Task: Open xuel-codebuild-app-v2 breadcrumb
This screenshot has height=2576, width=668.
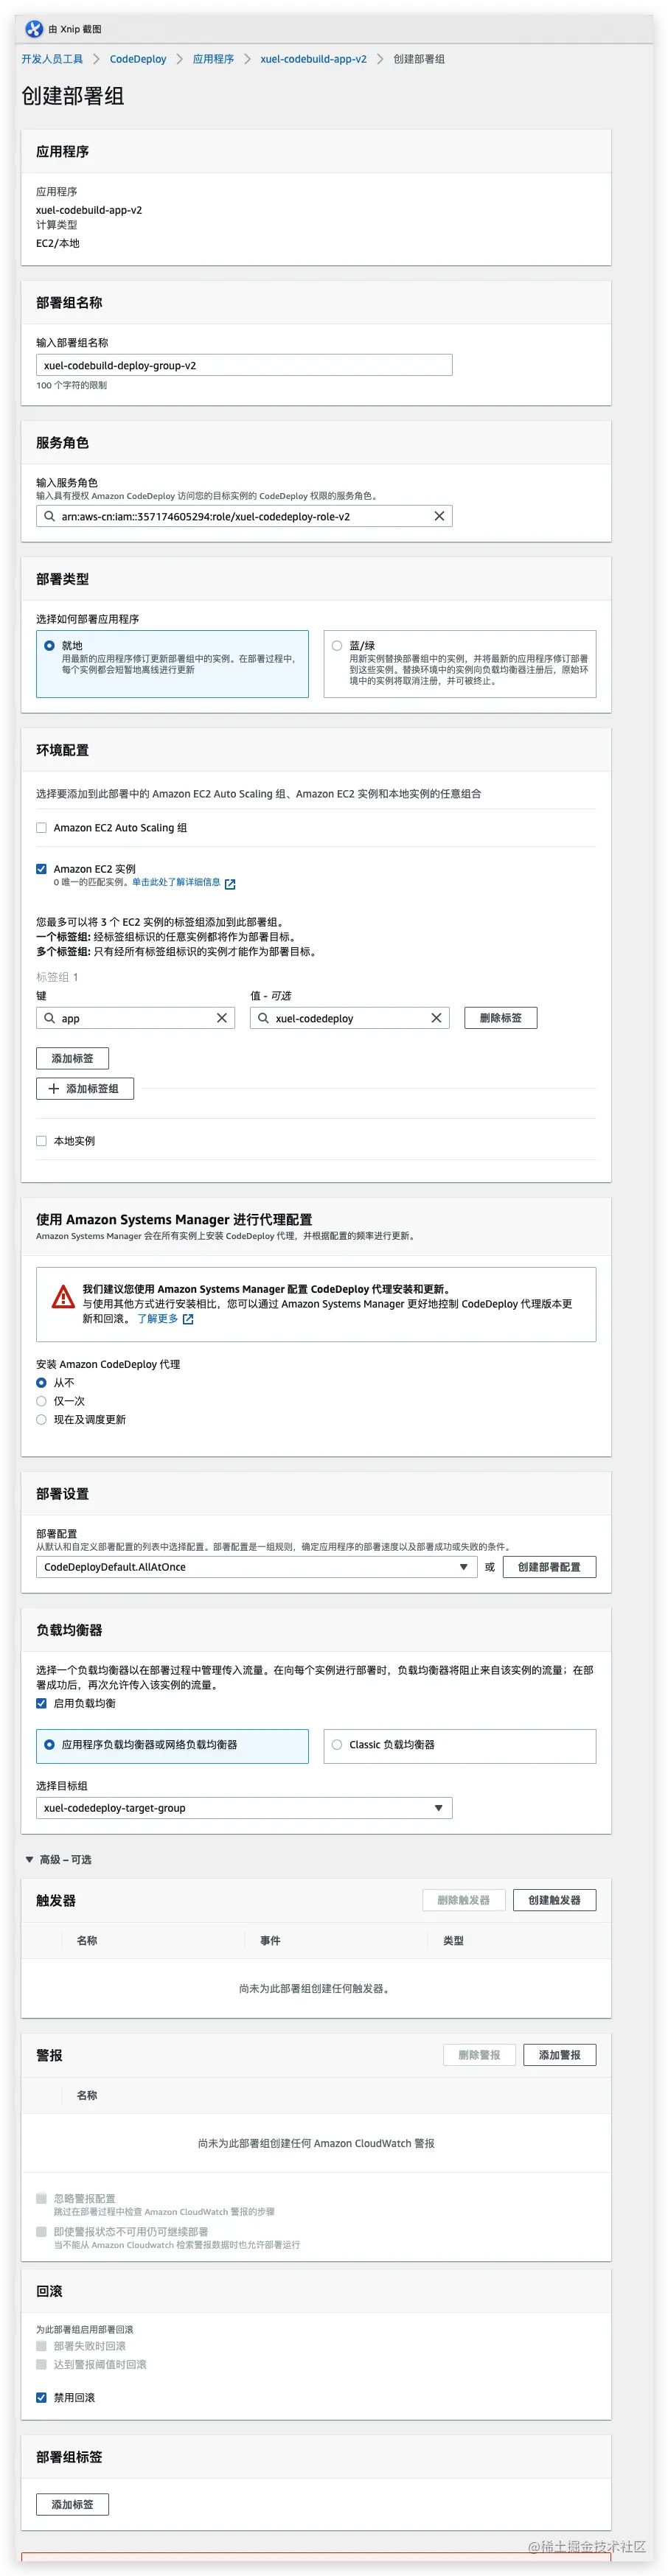Action: pyautogui.click(x=313, y=59)
